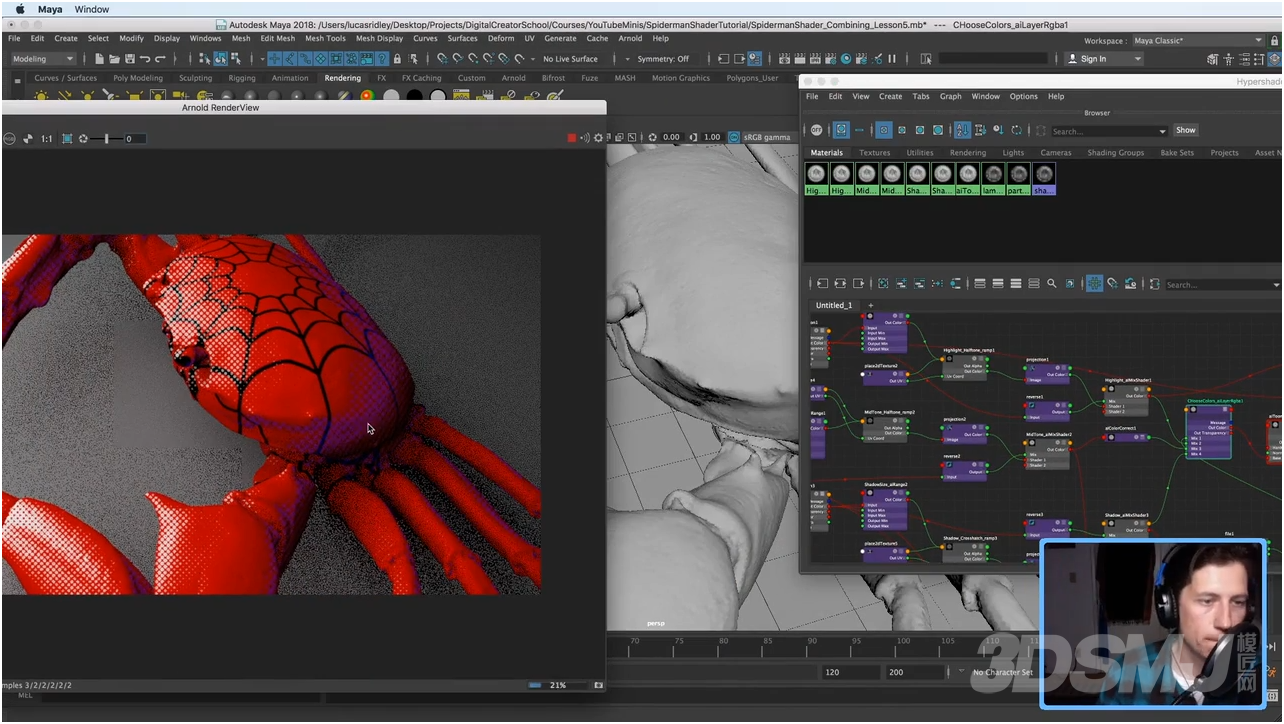1284x724 pixels.
Task: Expand the Hypershade browser search dropdown arrow
Action: pyautogui.click(x=1162, y=131)
